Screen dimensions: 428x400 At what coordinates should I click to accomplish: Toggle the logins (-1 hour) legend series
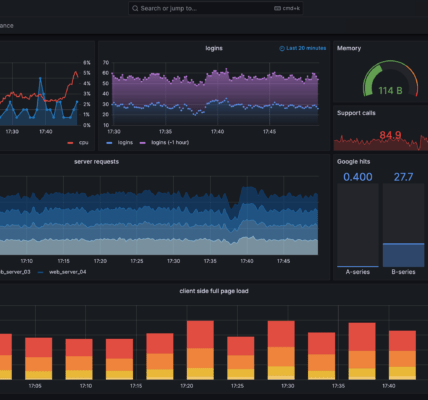pos(170,143)
